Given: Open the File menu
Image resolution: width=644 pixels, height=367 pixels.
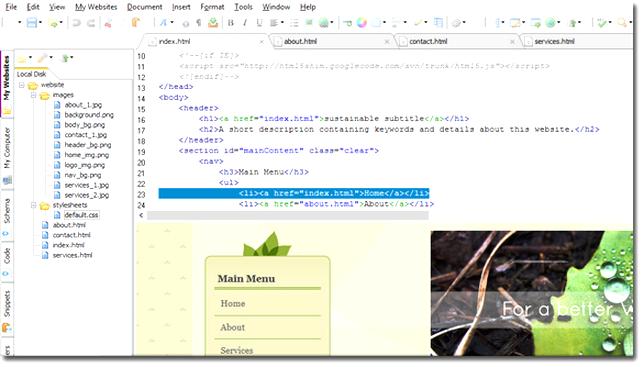Looking at the screenshot, I should click(x=11, y=7).
